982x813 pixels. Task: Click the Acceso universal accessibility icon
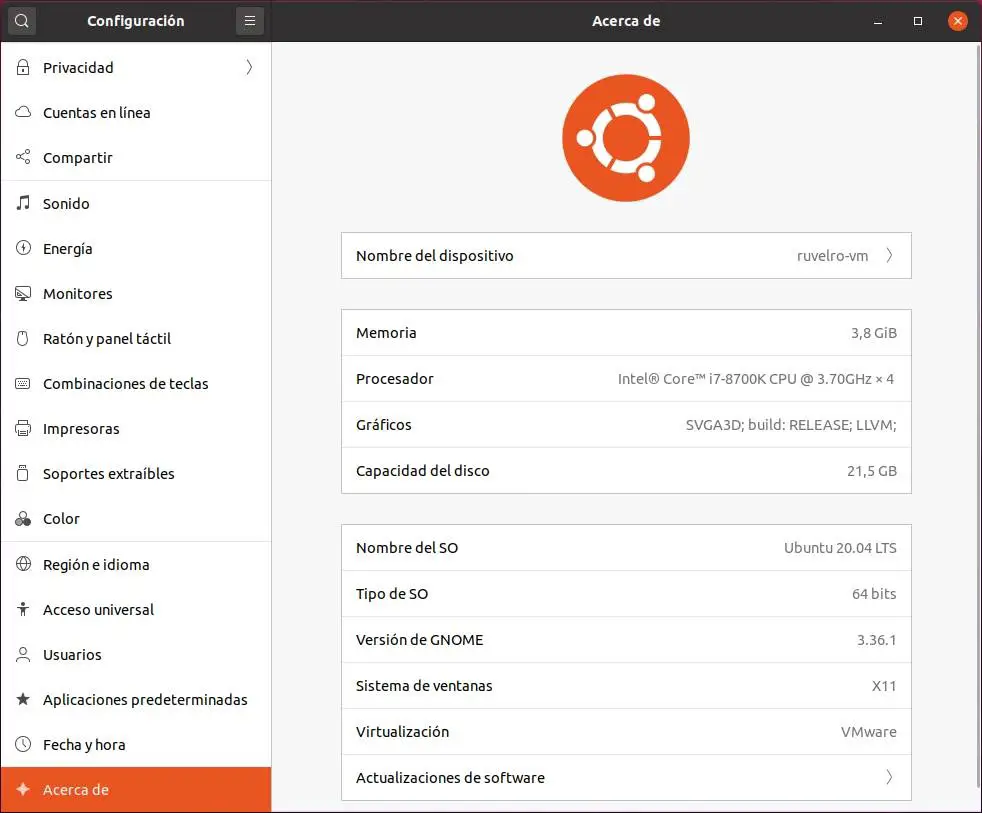(x=24, y=610)
